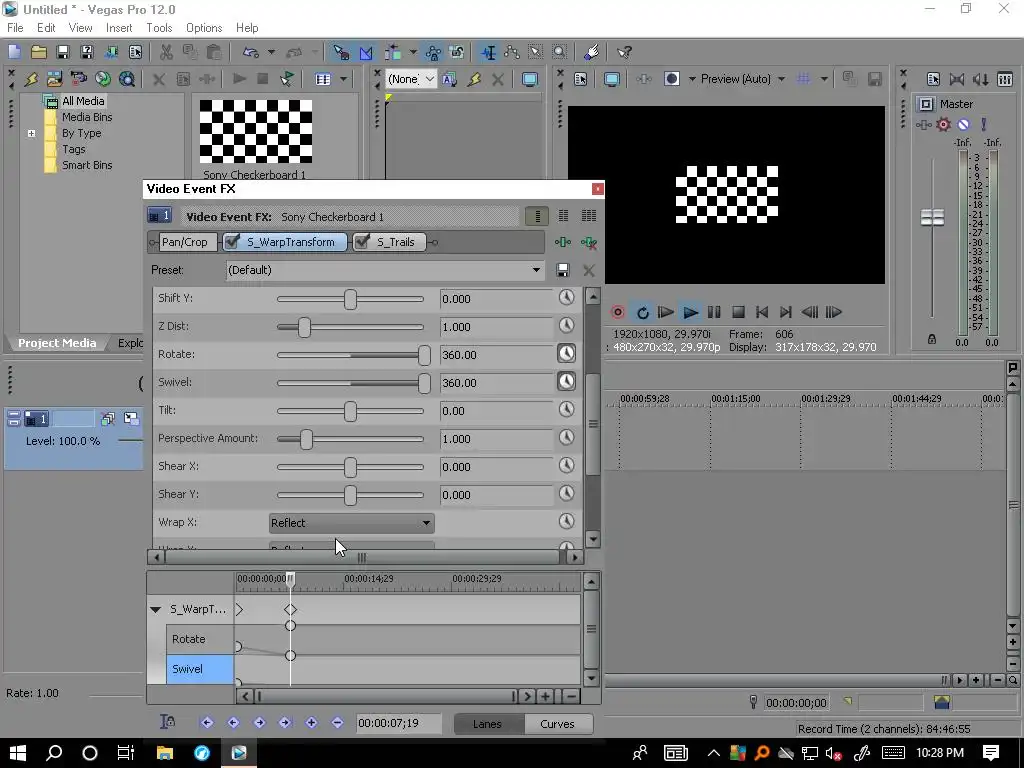The width and height of the screenshot is (1024, 768).
Task: Adjust the Rotate slider handle
Action: [x=424, y=355]
